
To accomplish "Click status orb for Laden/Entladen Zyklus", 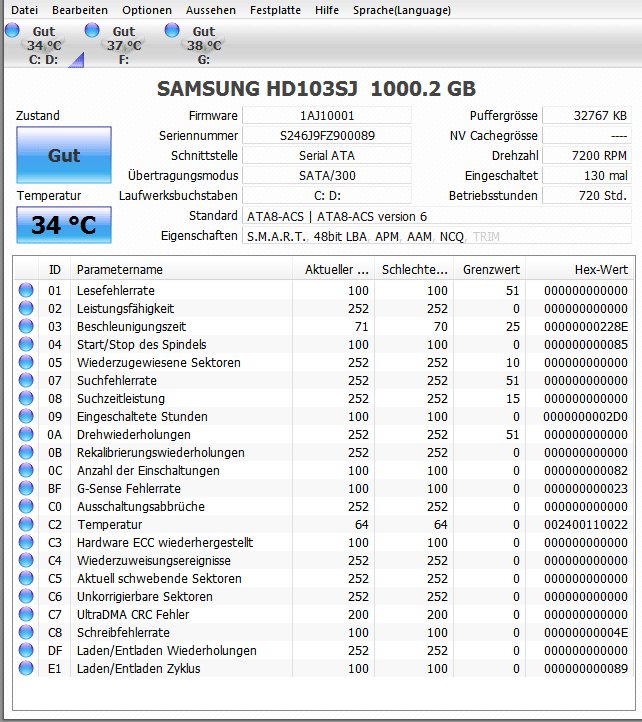I will click(x=26, y=668).
